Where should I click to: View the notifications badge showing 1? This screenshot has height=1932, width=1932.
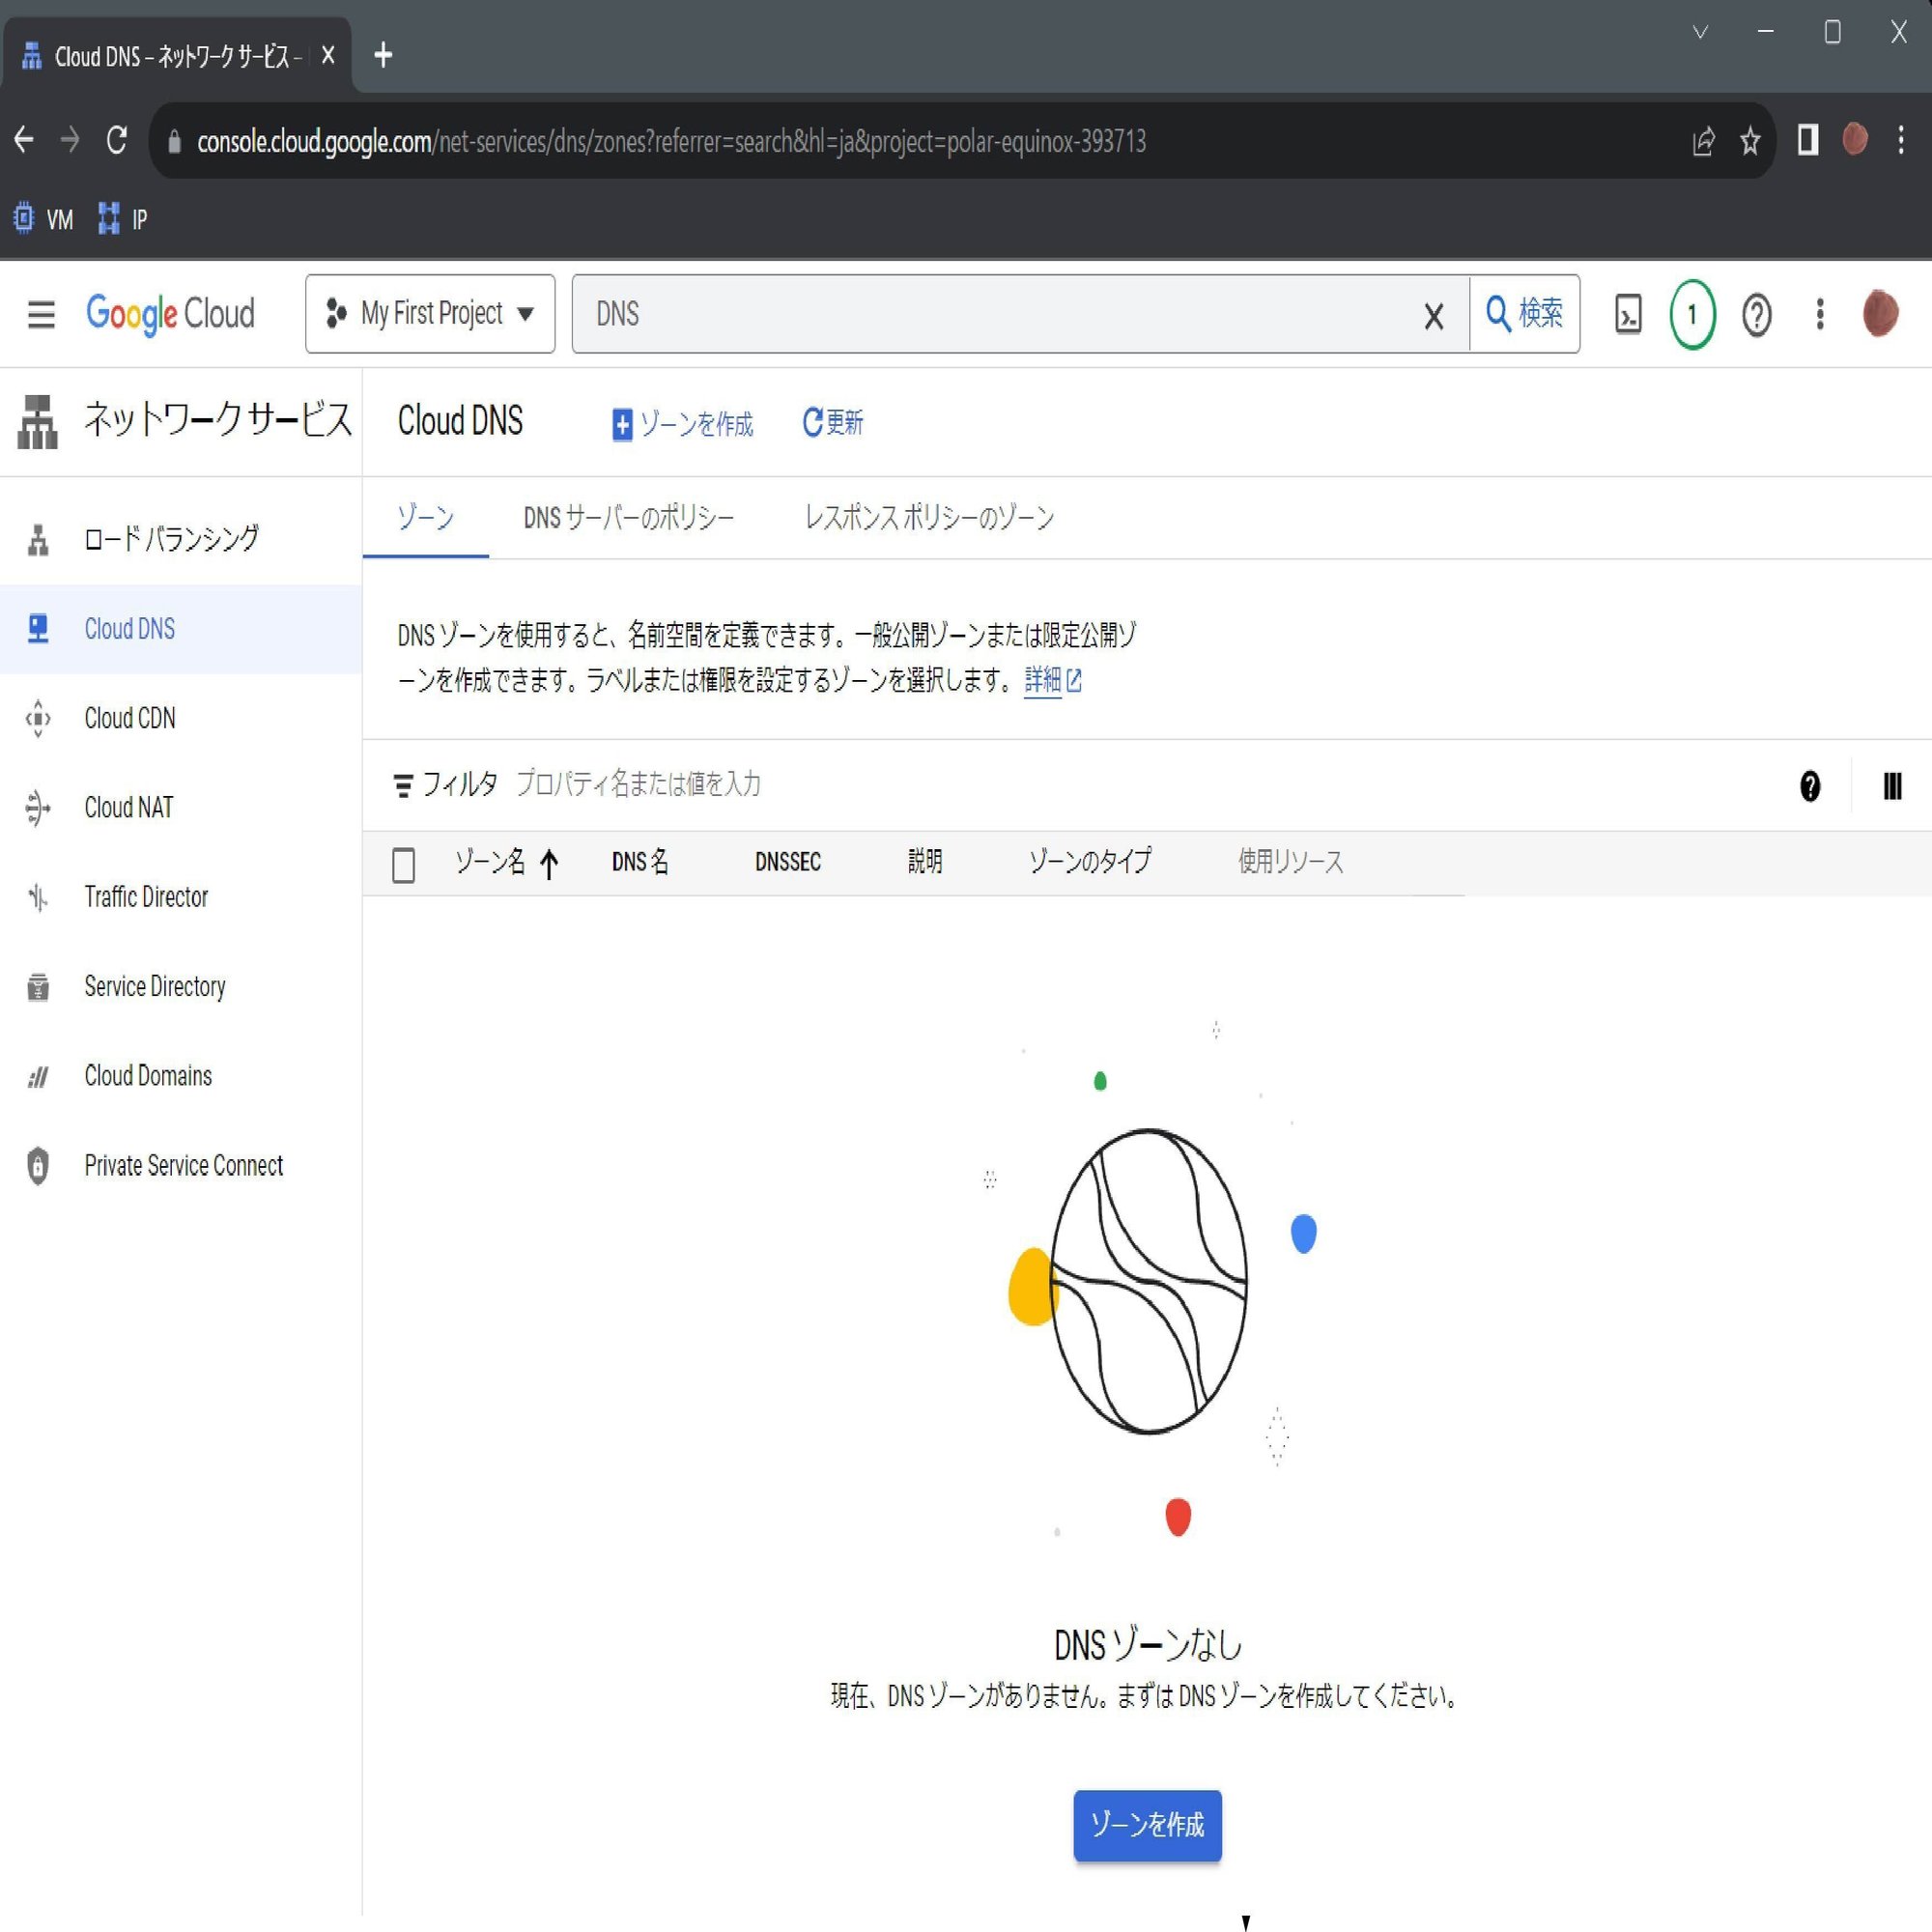click(x=1692, y=314)
